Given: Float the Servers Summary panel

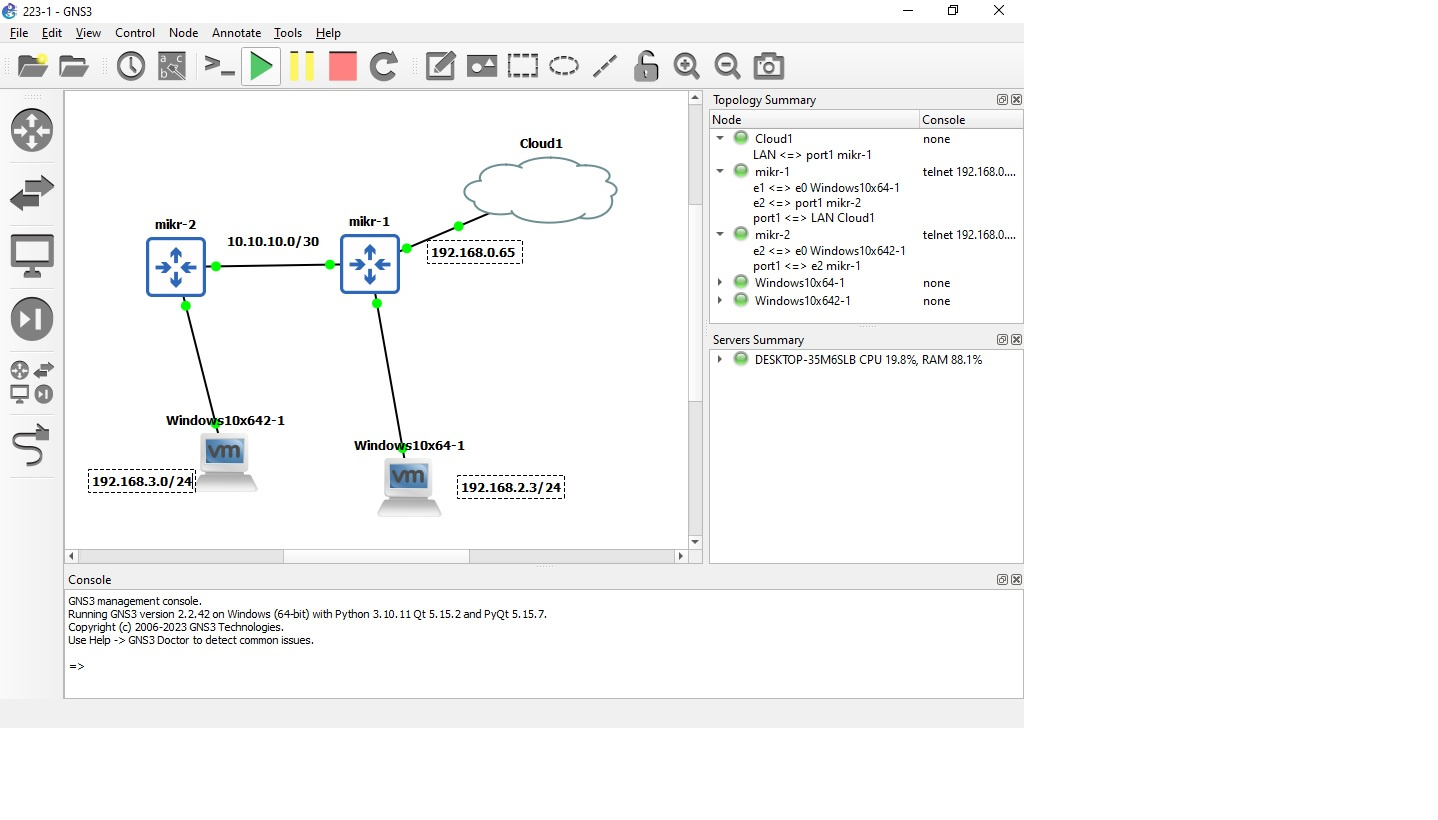Looking at the screenshot, I should click(x=1002, y=340).
